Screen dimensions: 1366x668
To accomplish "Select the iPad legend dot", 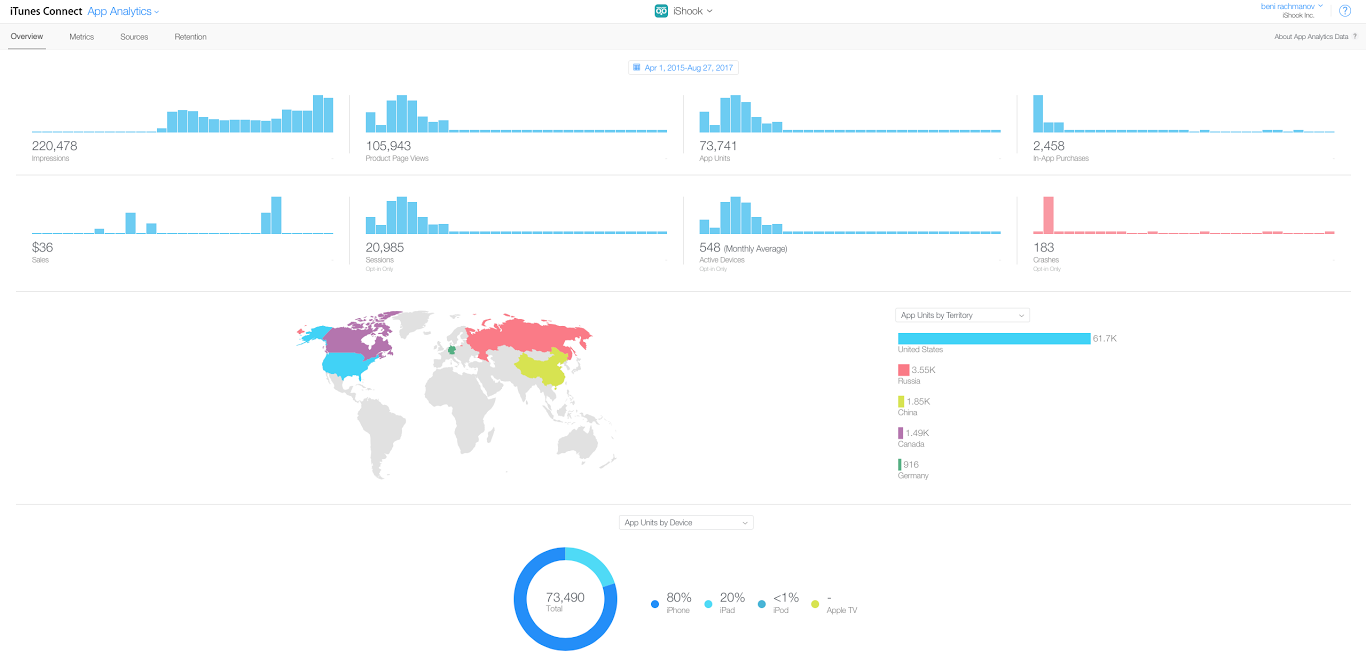I will click(708, 604).
